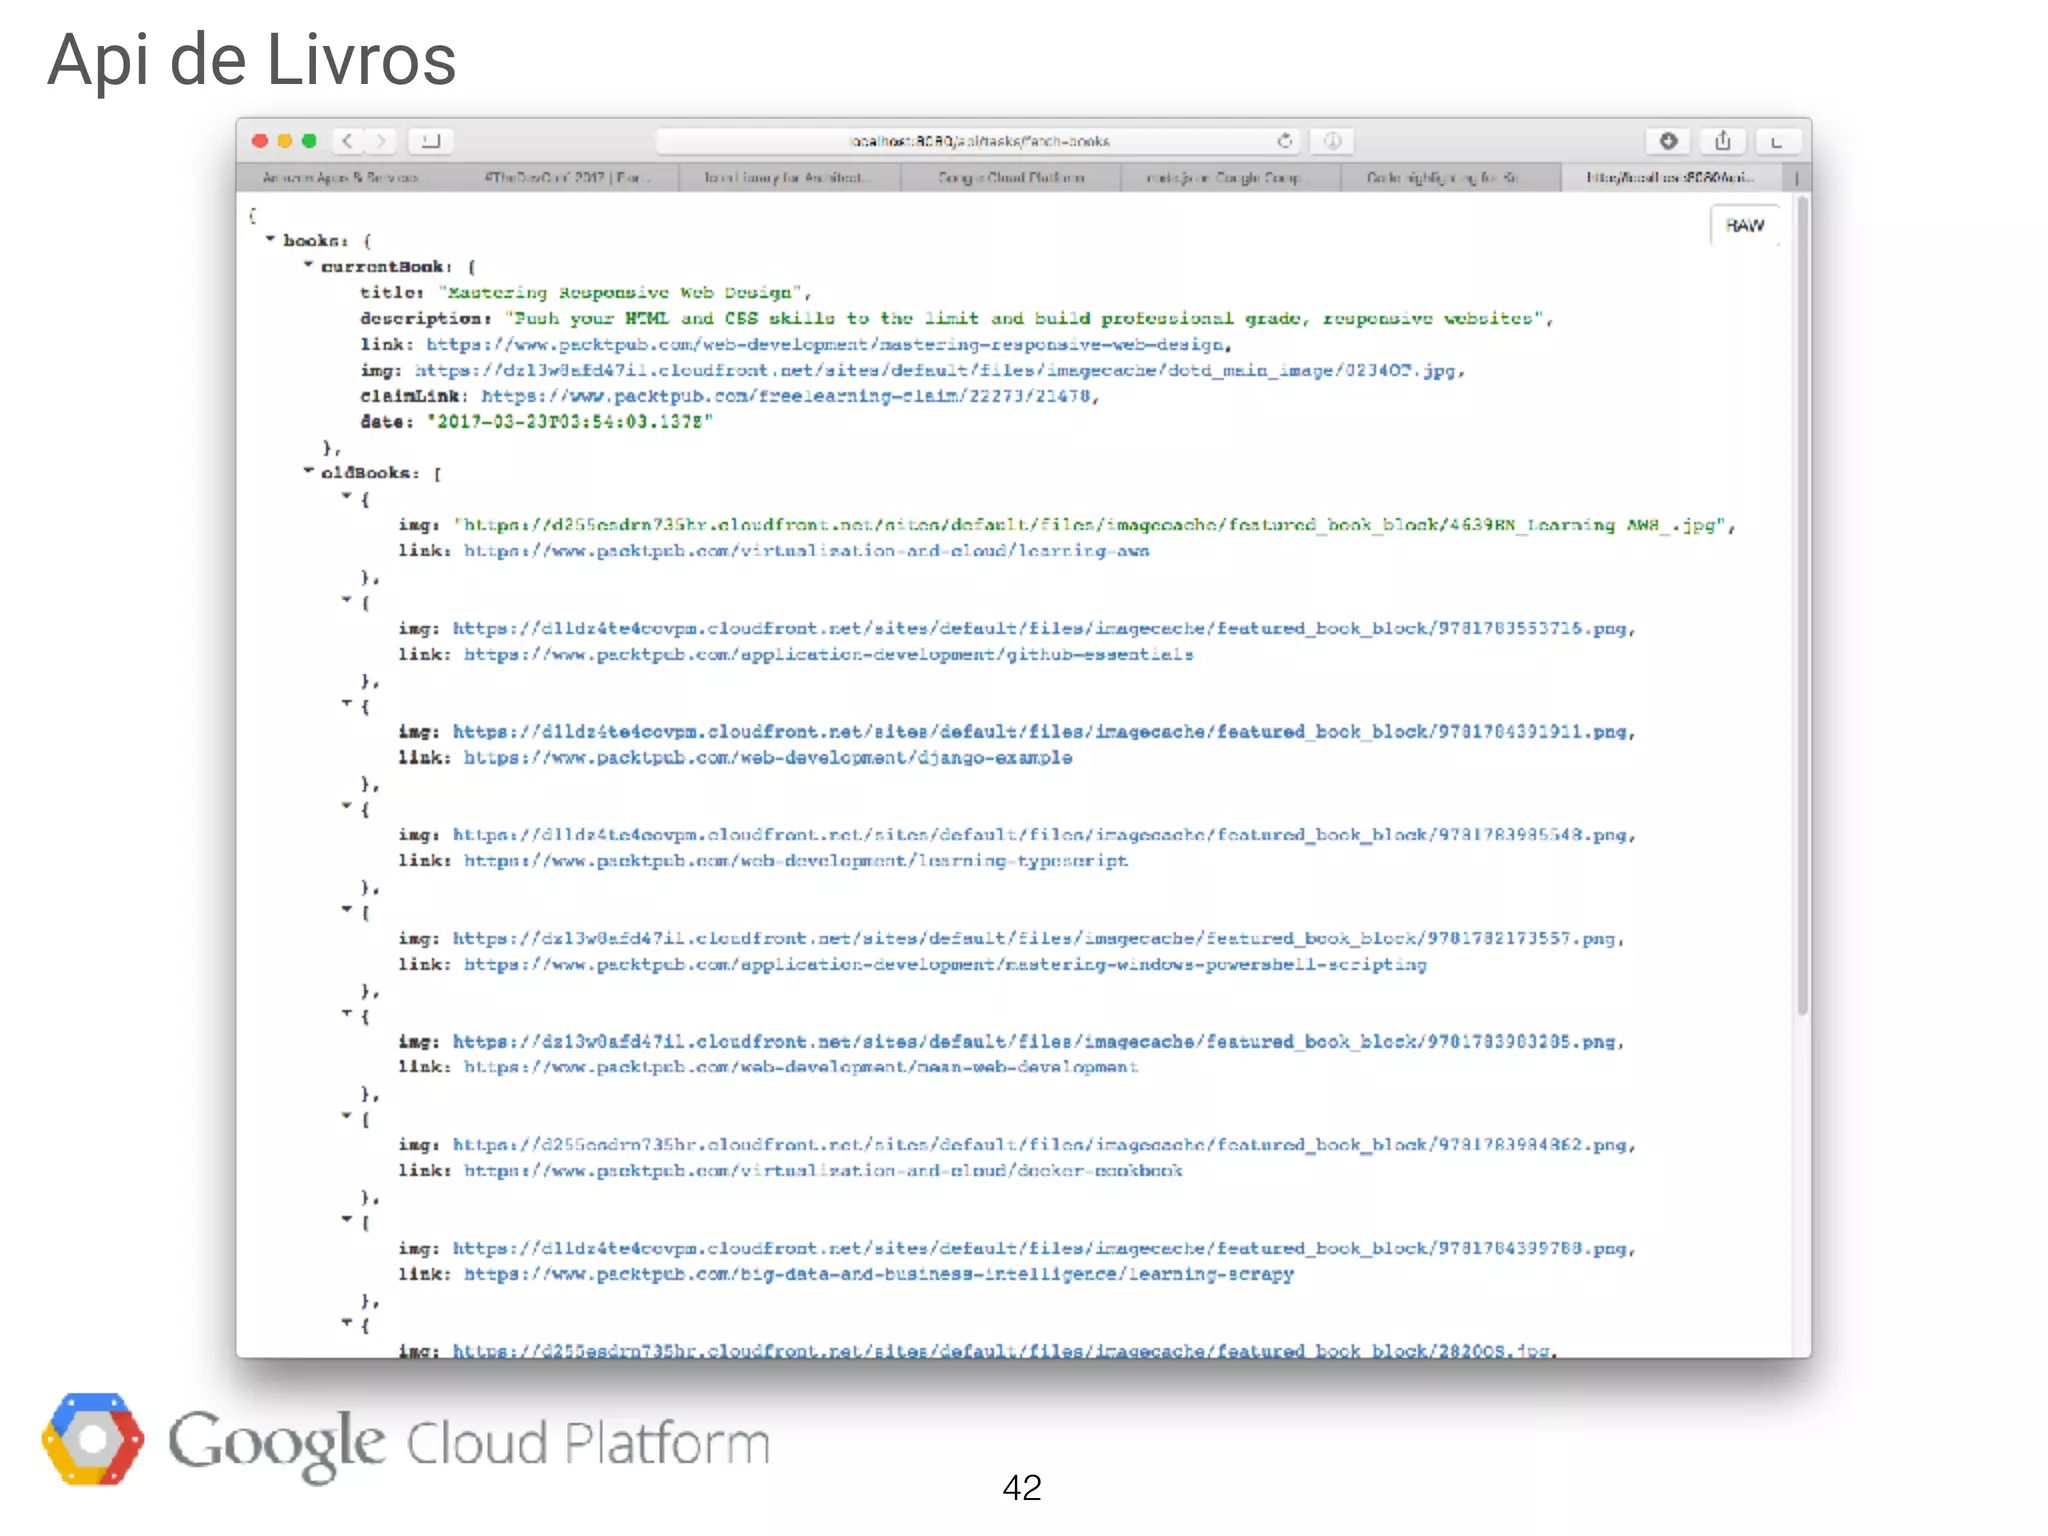Click the Share icon in Safari toolbar
This screenshot has height=1536, width=2048.
pos(1722,141)
